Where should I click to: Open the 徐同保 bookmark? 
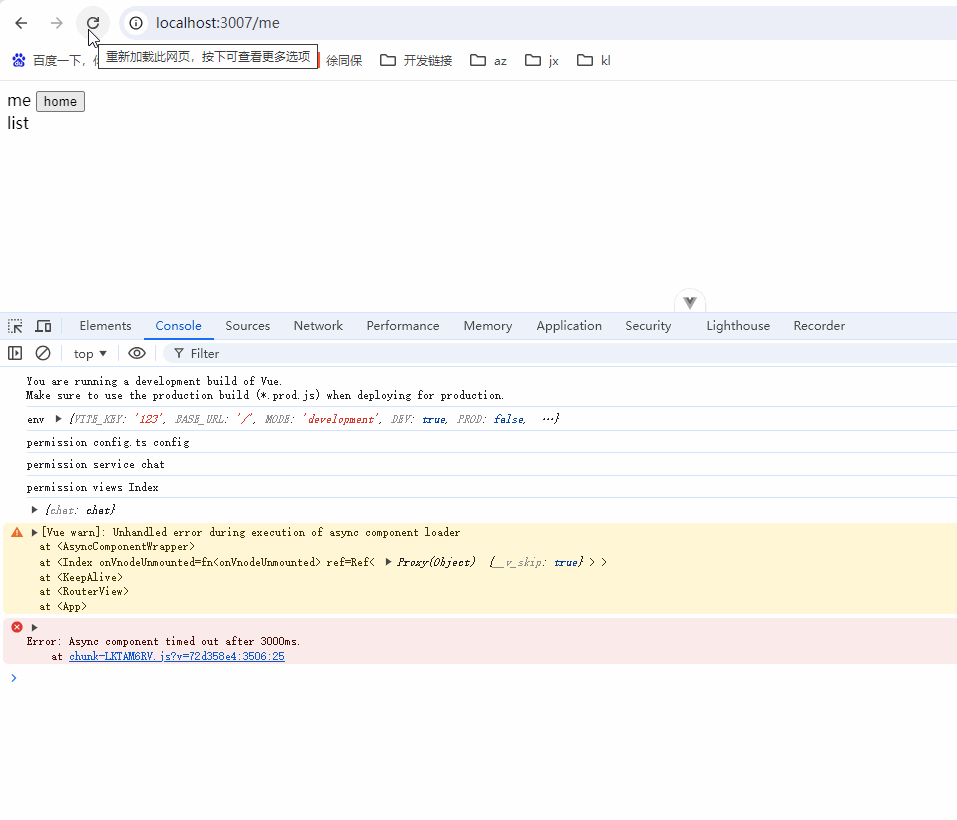(344, 60)
